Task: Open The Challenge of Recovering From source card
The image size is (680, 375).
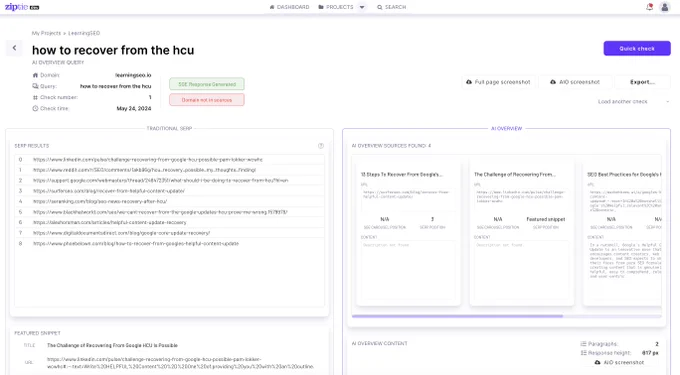Action: (522, 234)
